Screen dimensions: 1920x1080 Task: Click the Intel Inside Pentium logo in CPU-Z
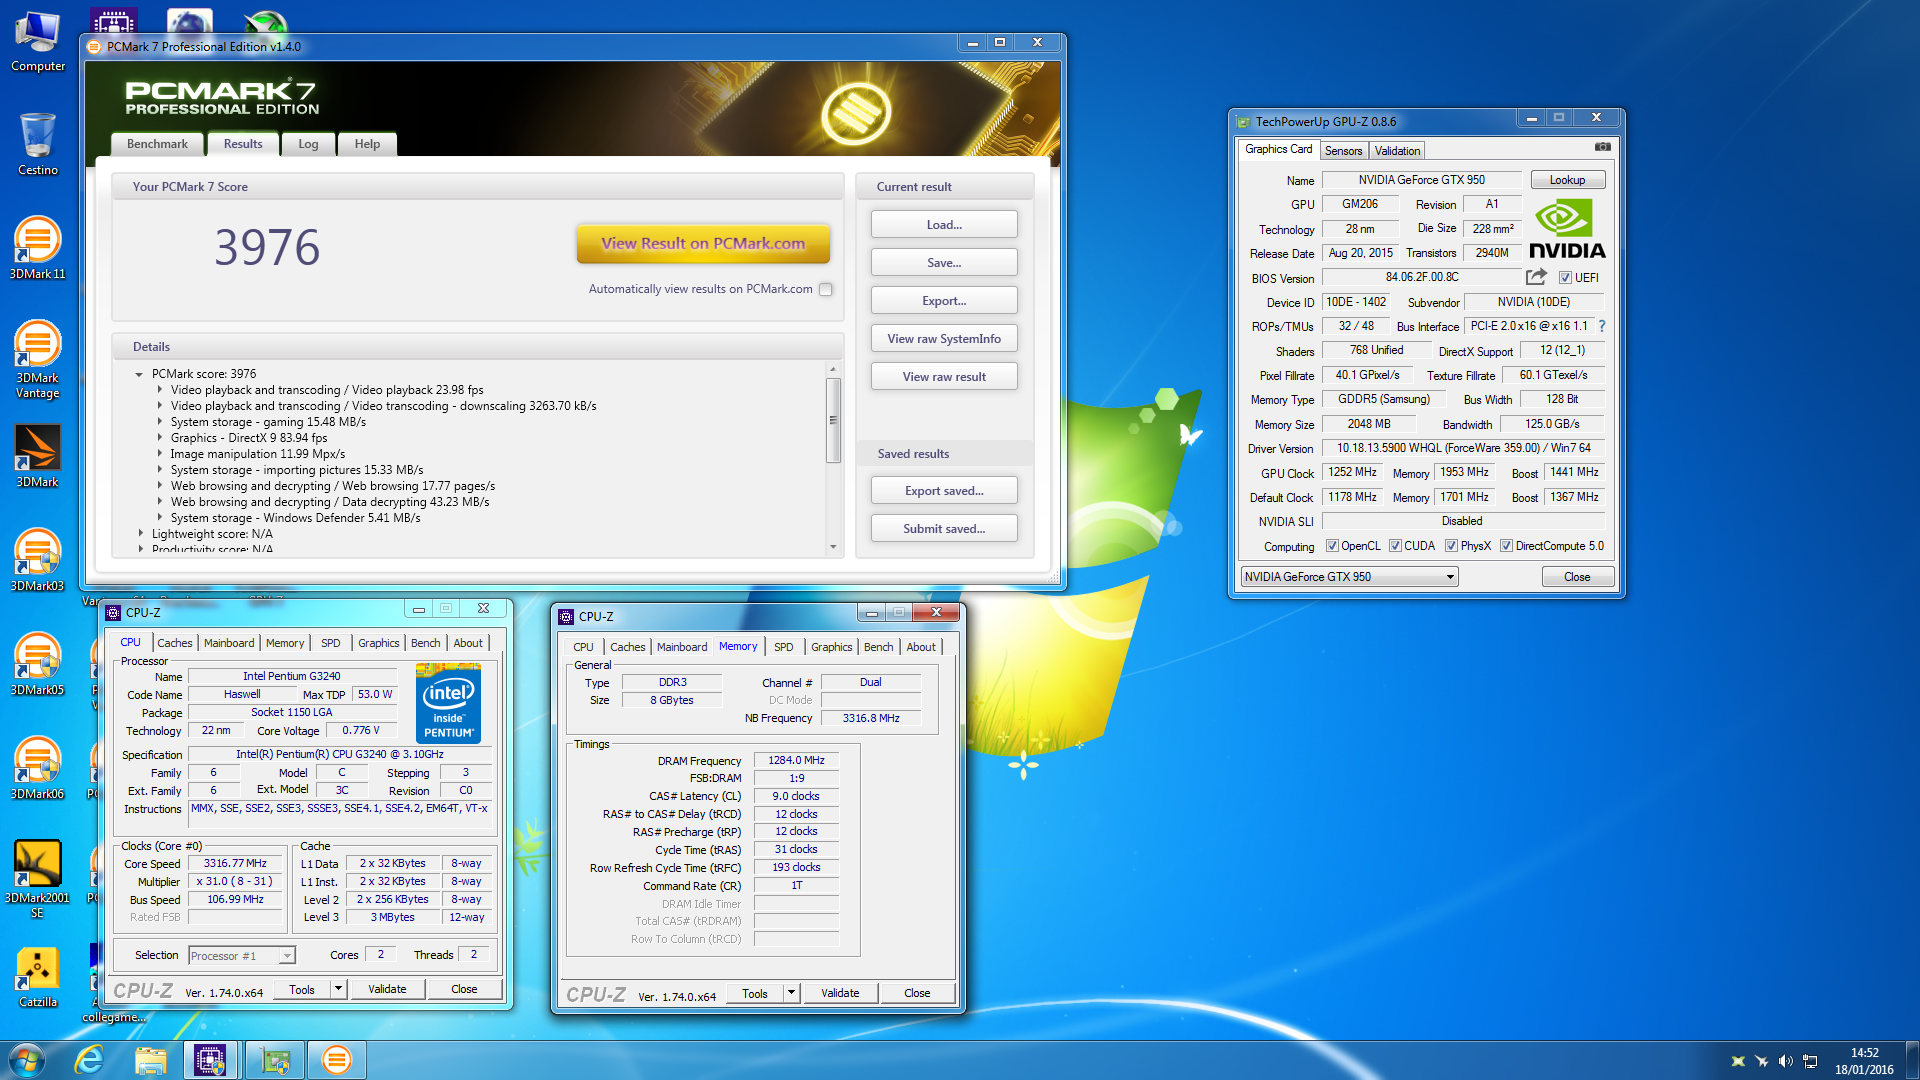coord(448,703)
